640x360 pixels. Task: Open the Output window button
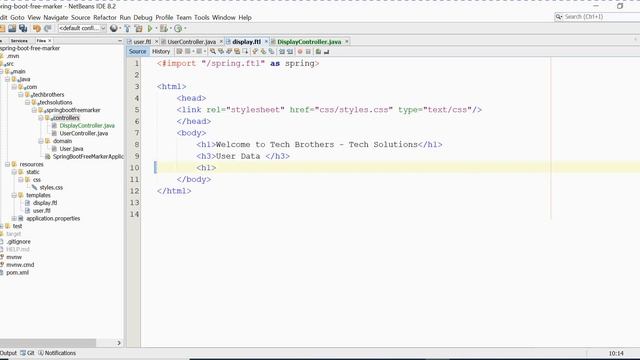point(8,353)
